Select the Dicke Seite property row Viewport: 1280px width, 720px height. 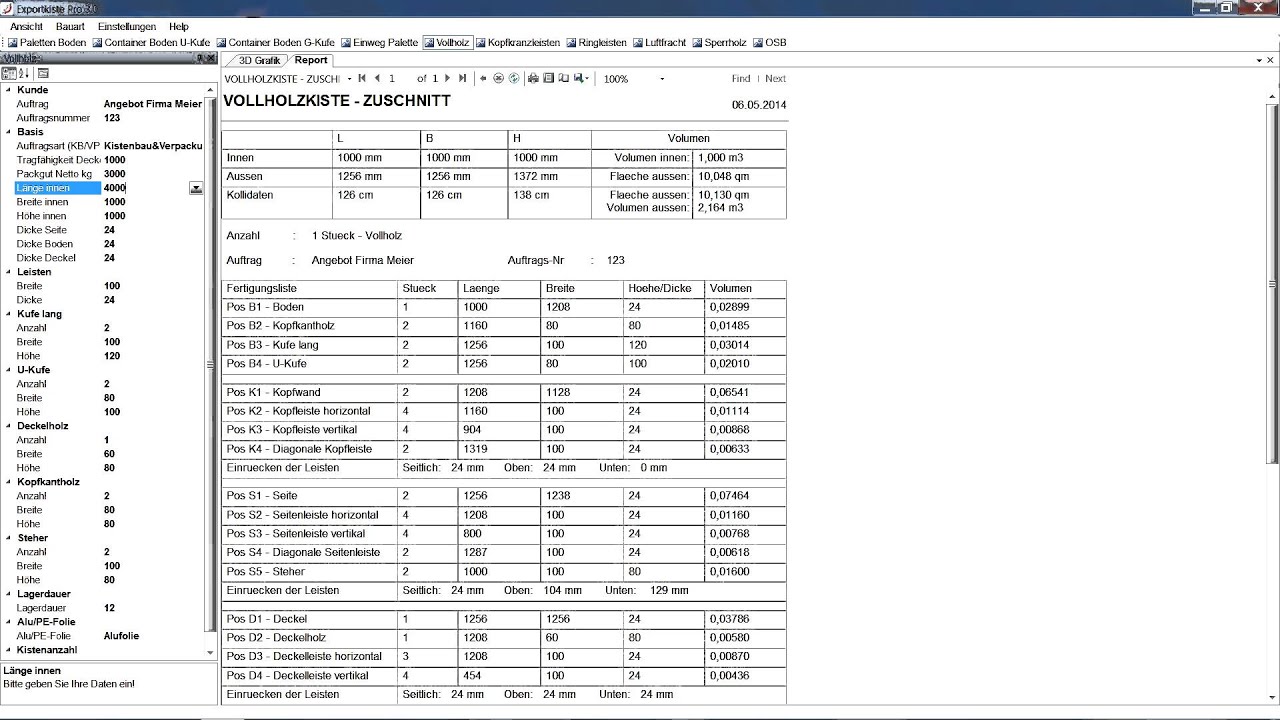point(109,230)
